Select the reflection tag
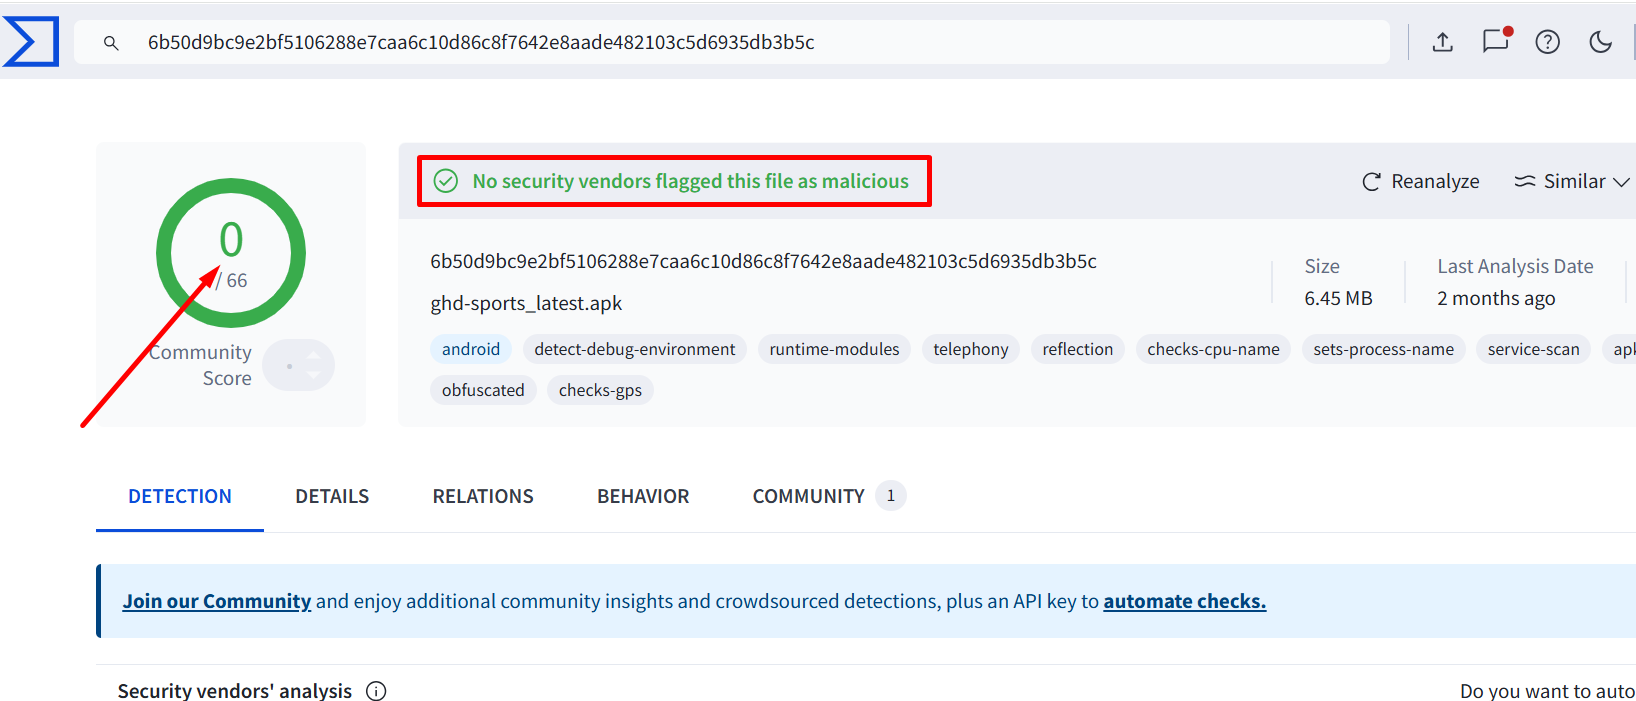This screenshot has height=701, width=1636. pos(1077,349)
